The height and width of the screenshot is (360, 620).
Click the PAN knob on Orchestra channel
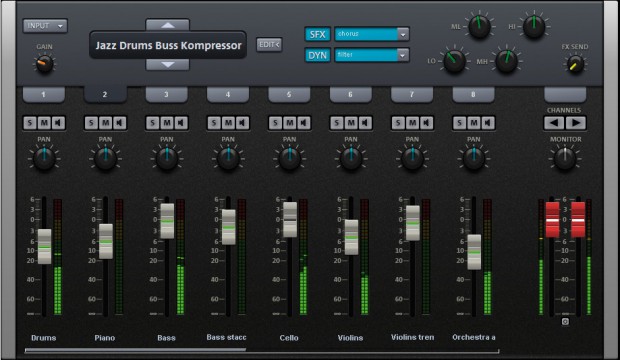(x=474, y=158)
